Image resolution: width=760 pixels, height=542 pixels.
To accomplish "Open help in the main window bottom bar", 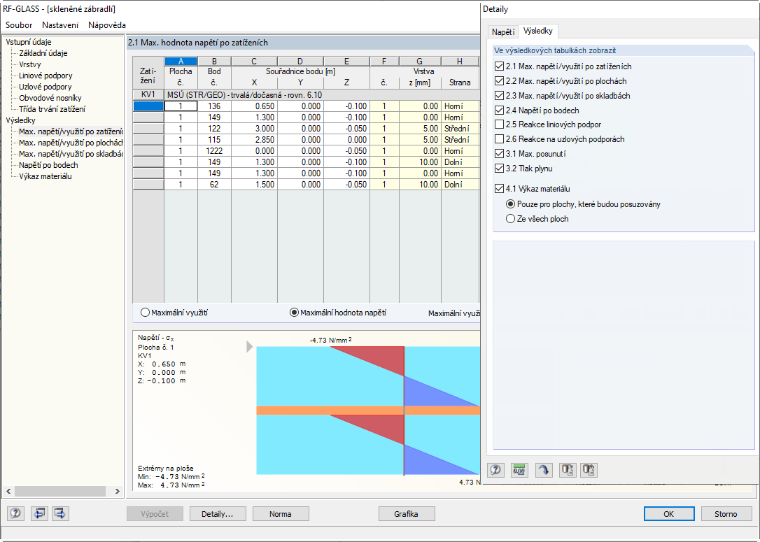I will point(16,513).
